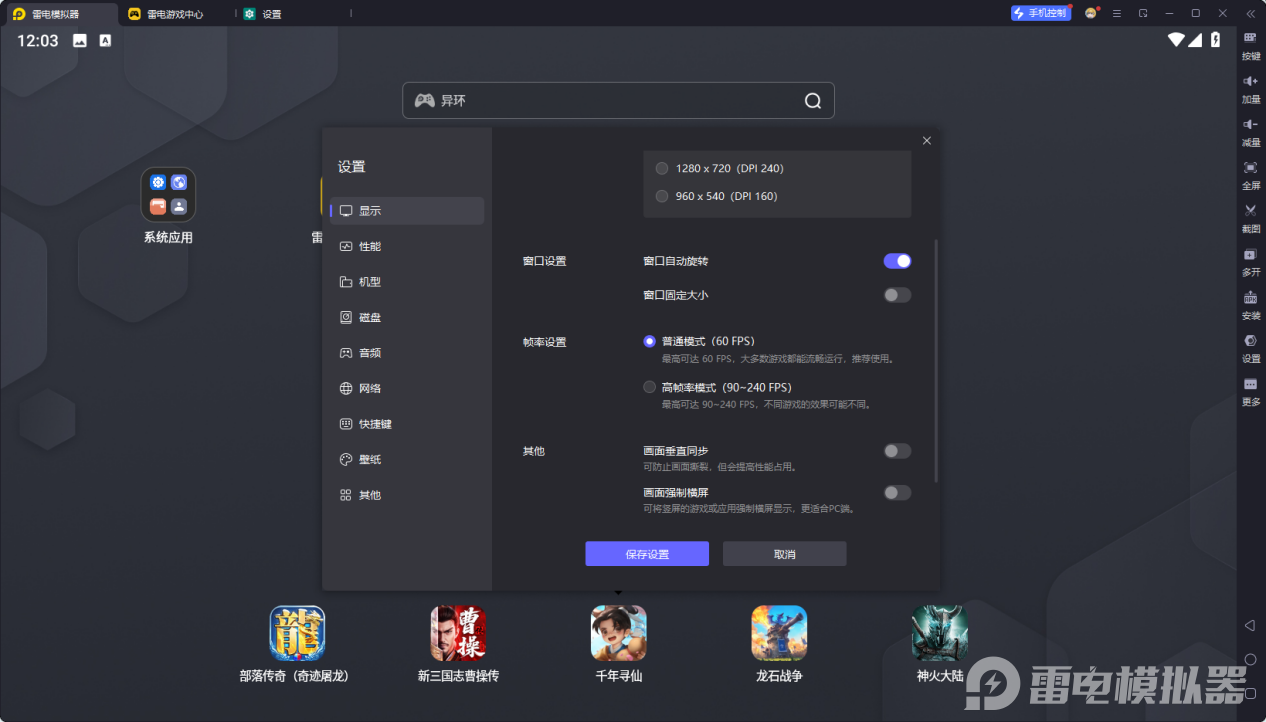Screen dimensions: 1266x722
Task: Toggle 画面强制横屏 force landscape switch
Action: click(x=897, y=492)
